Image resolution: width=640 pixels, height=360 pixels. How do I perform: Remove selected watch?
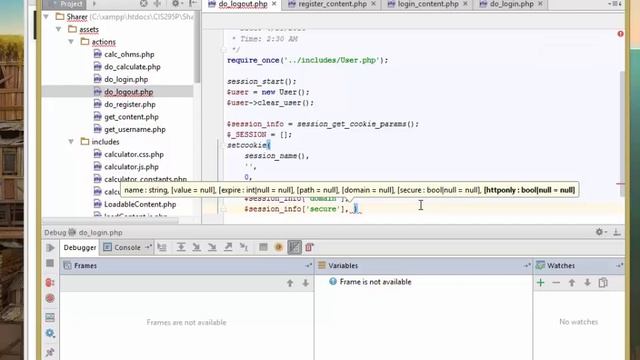click(556, 282)
